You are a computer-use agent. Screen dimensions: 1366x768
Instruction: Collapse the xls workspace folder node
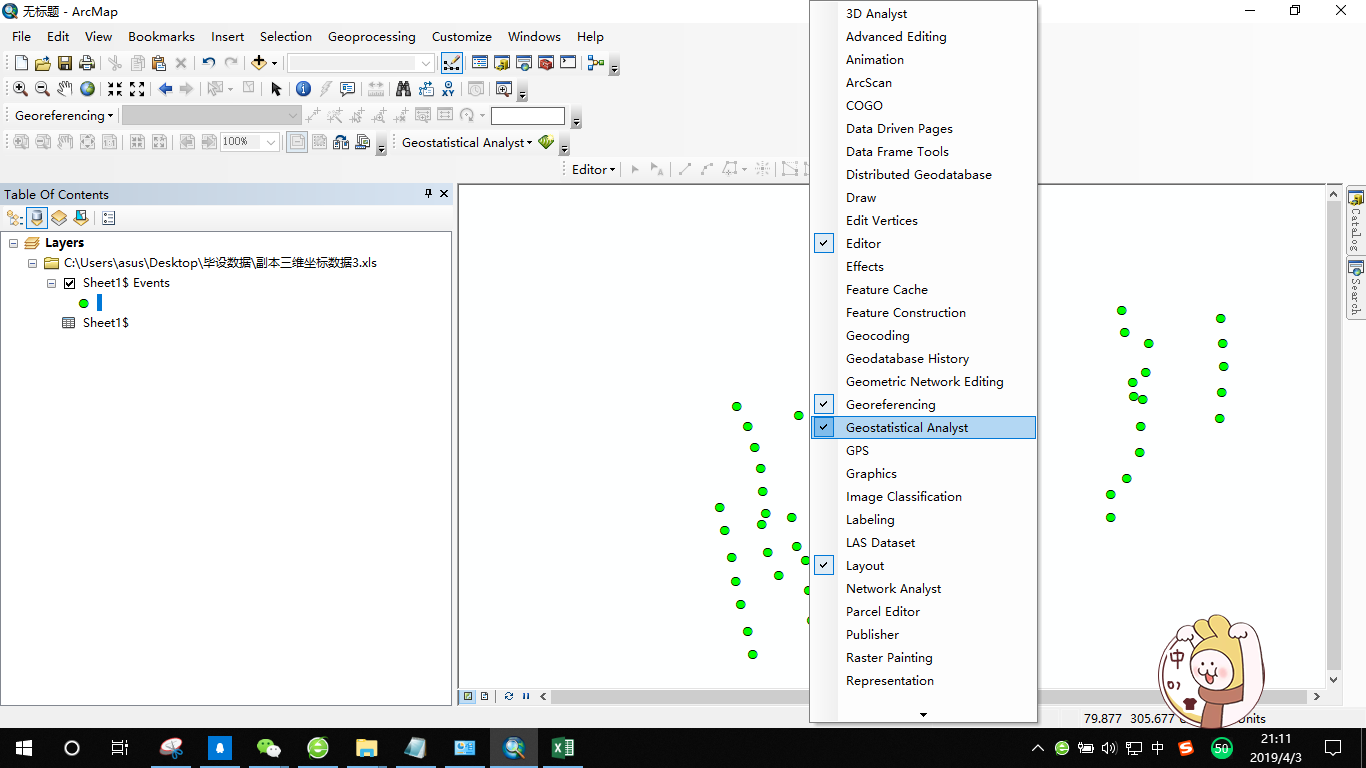[33, 263]
